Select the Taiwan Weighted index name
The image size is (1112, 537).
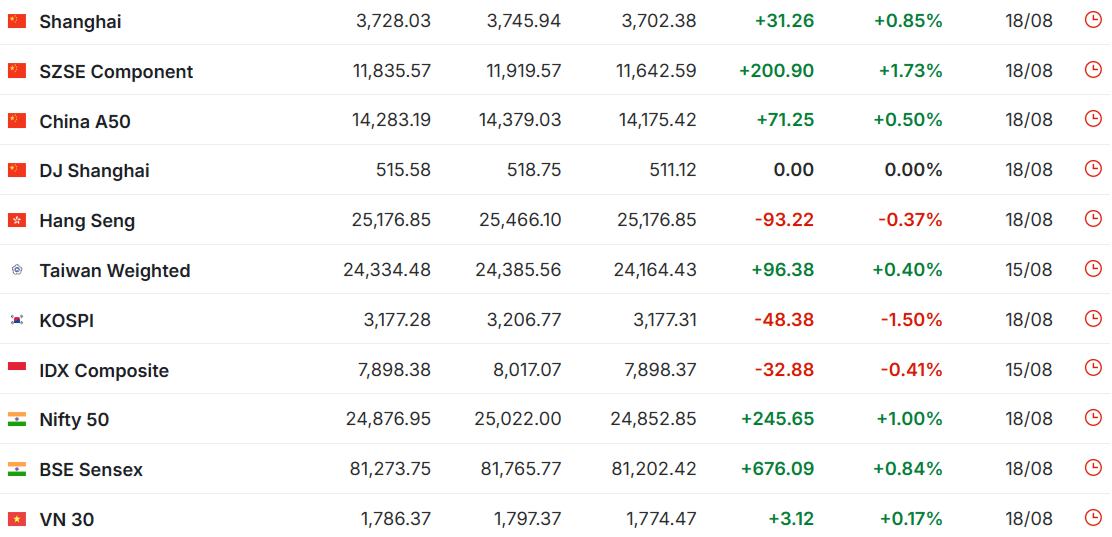115,271
